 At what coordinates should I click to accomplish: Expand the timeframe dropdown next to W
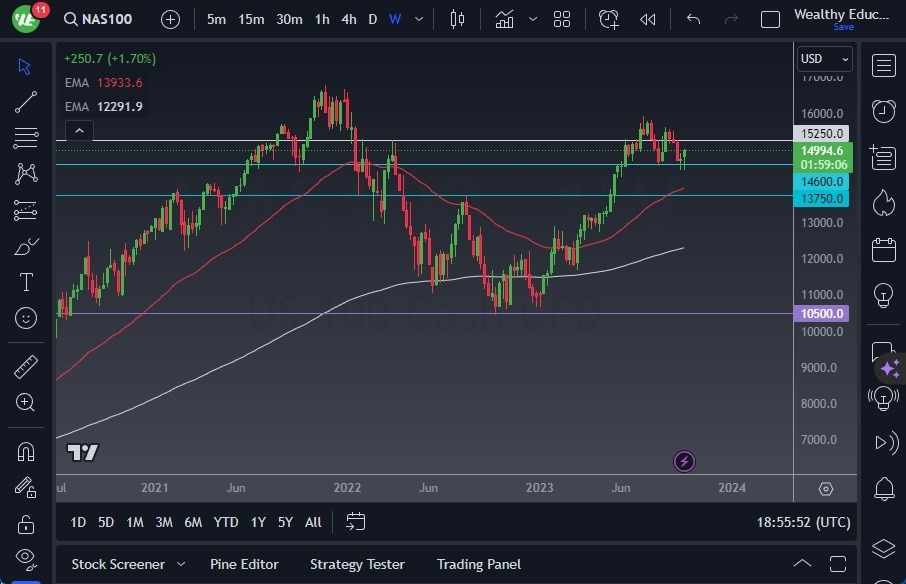[418, 19]
